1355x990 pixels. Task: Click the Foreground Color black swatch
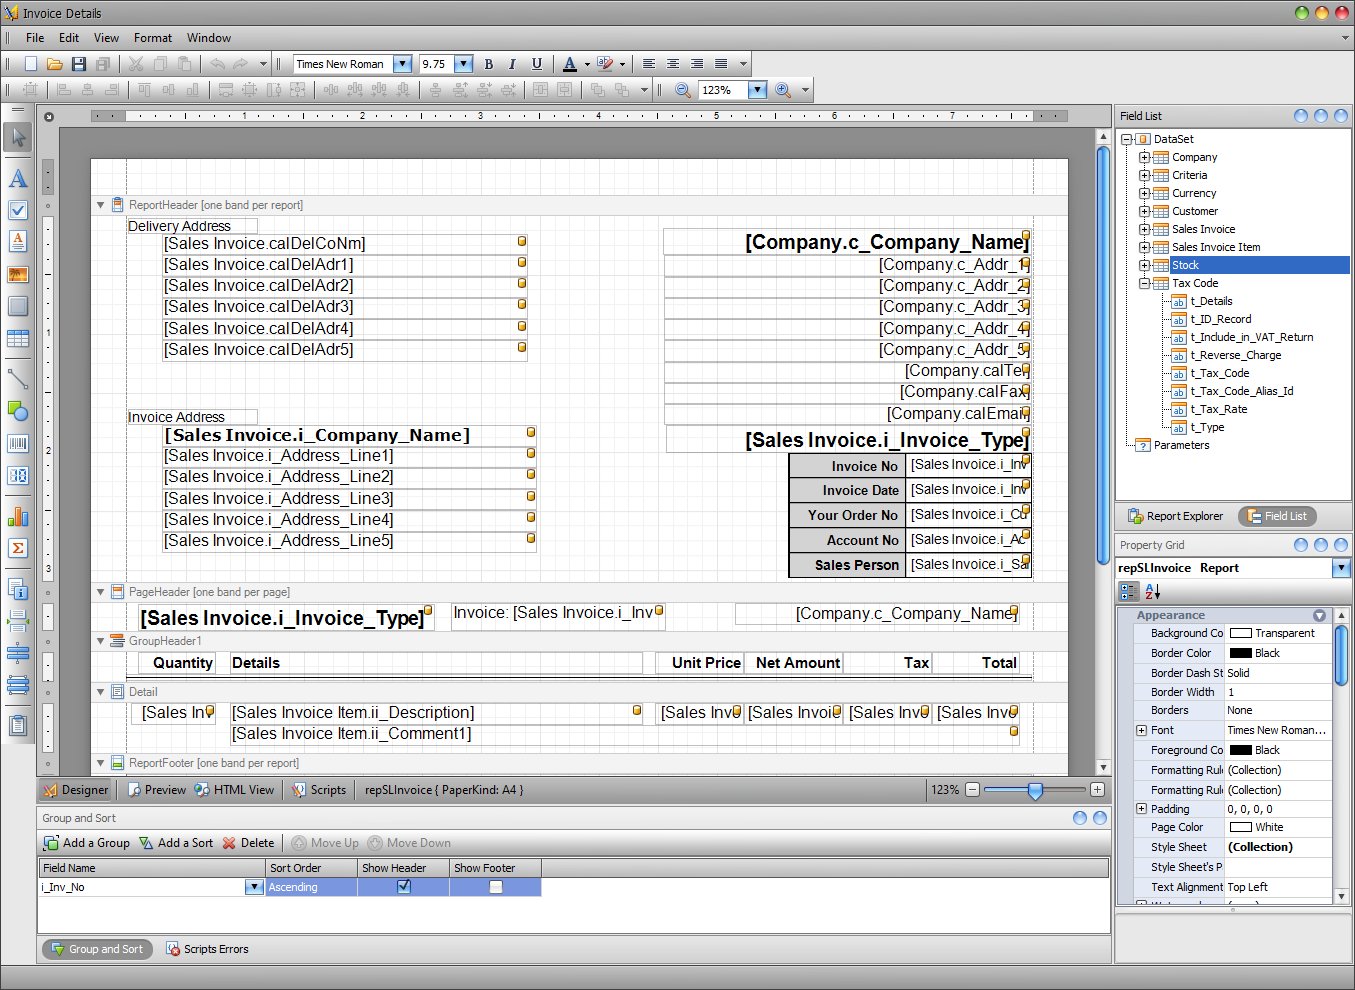point(1241,750)
